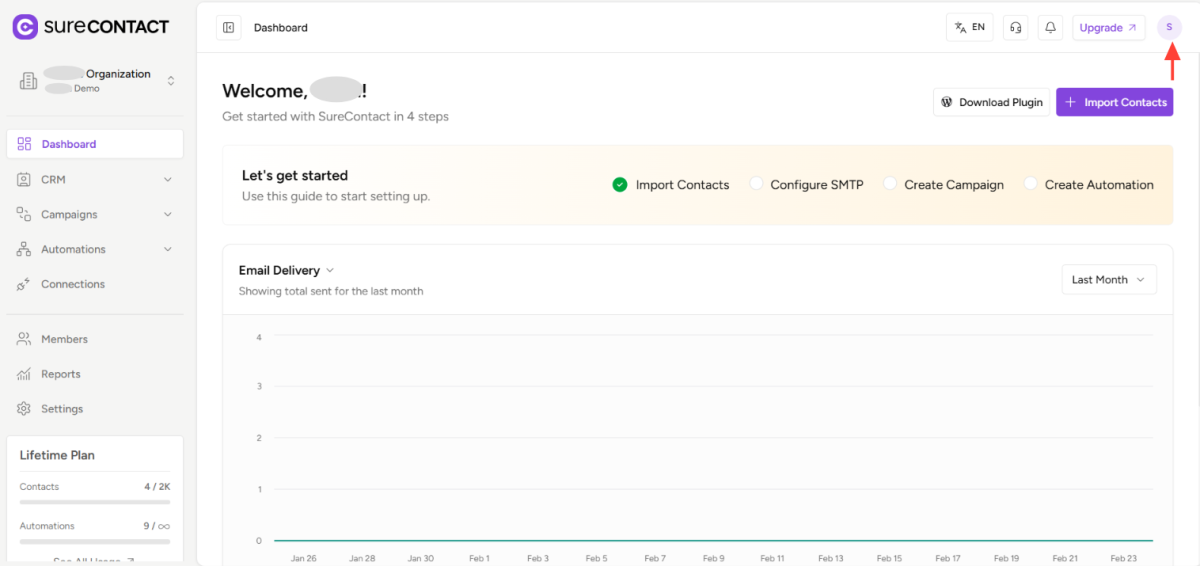This screenshot has width=1200, height=566.
Task: Go to Members in the sidebar
Action: [x=64, y=339]
